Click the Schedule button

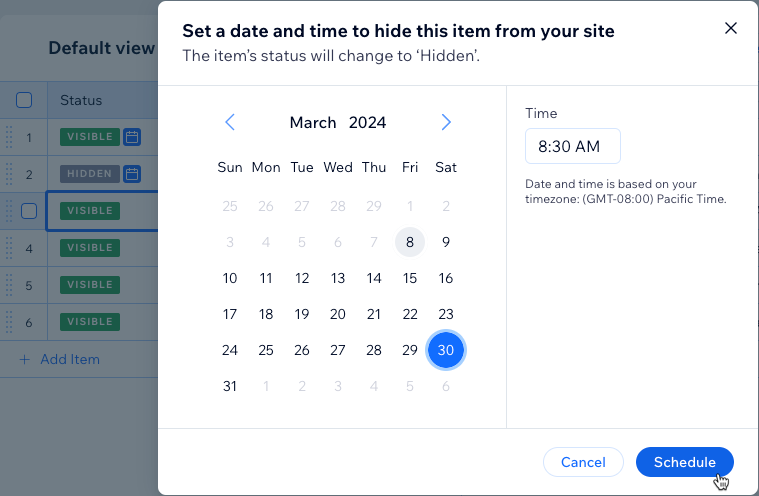click(x=684, y=462)
